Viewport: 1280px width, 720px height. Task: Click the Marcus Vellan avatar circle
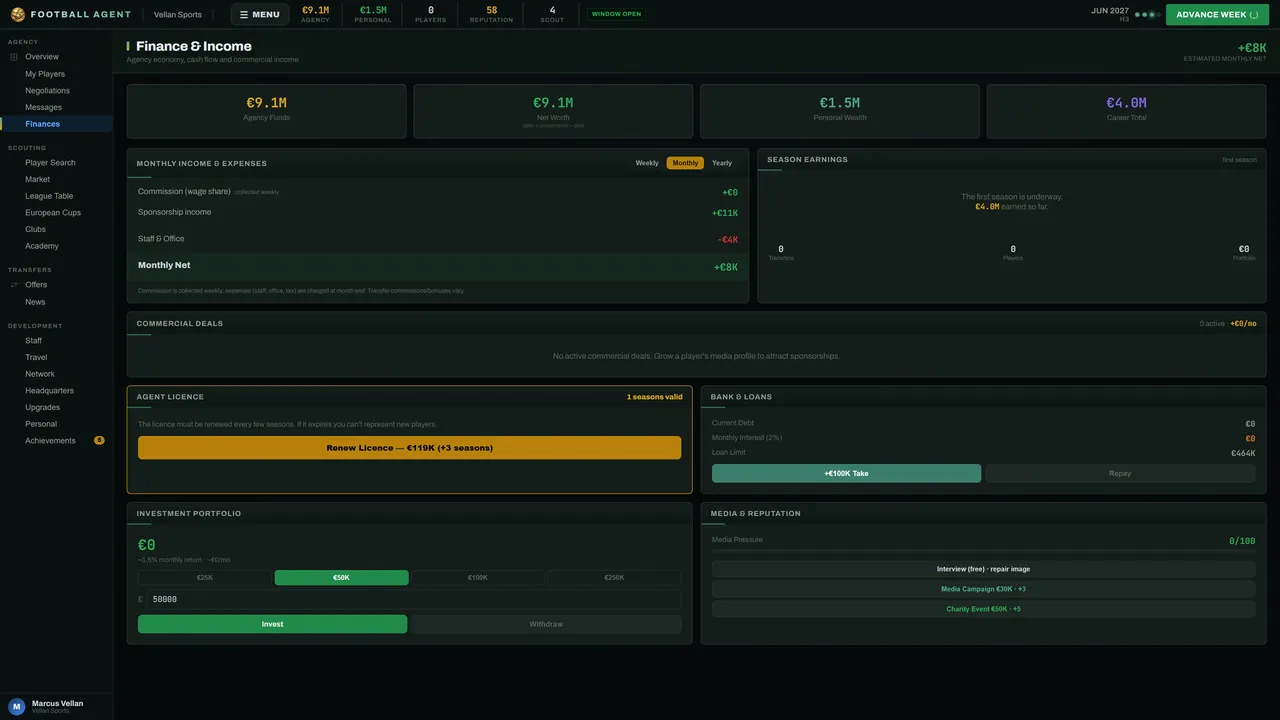tap(17, 706)
